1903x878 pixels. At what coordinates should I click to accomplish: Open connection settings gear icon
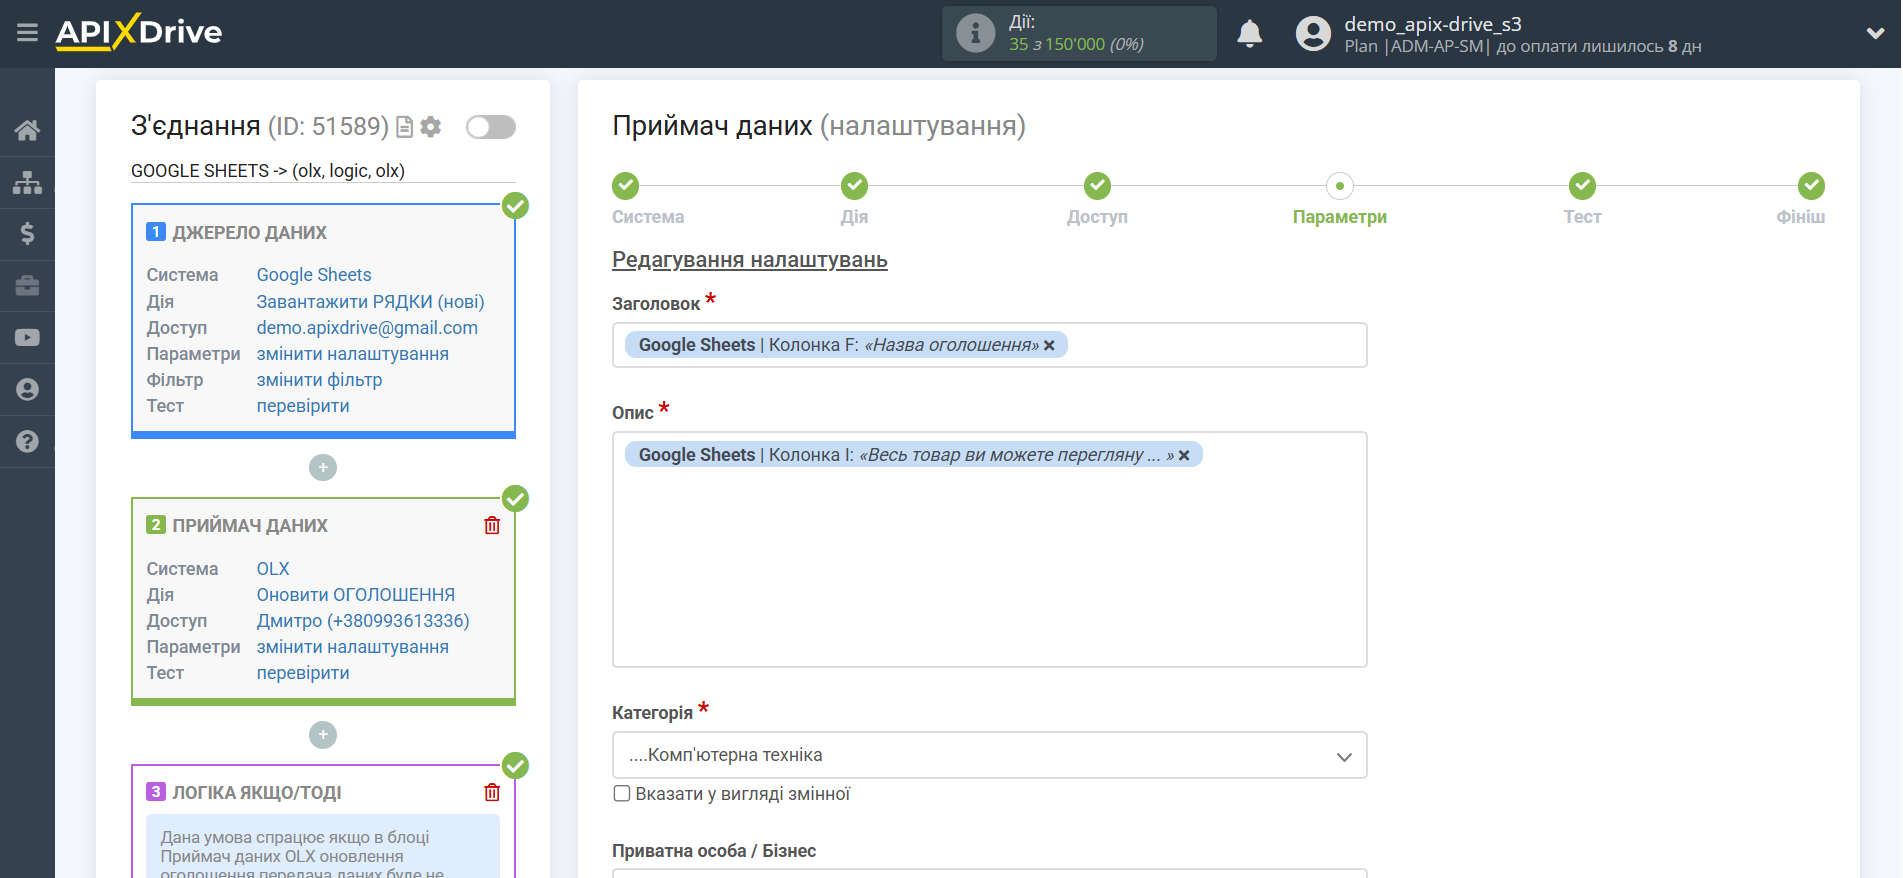click(x=431, y=127)
